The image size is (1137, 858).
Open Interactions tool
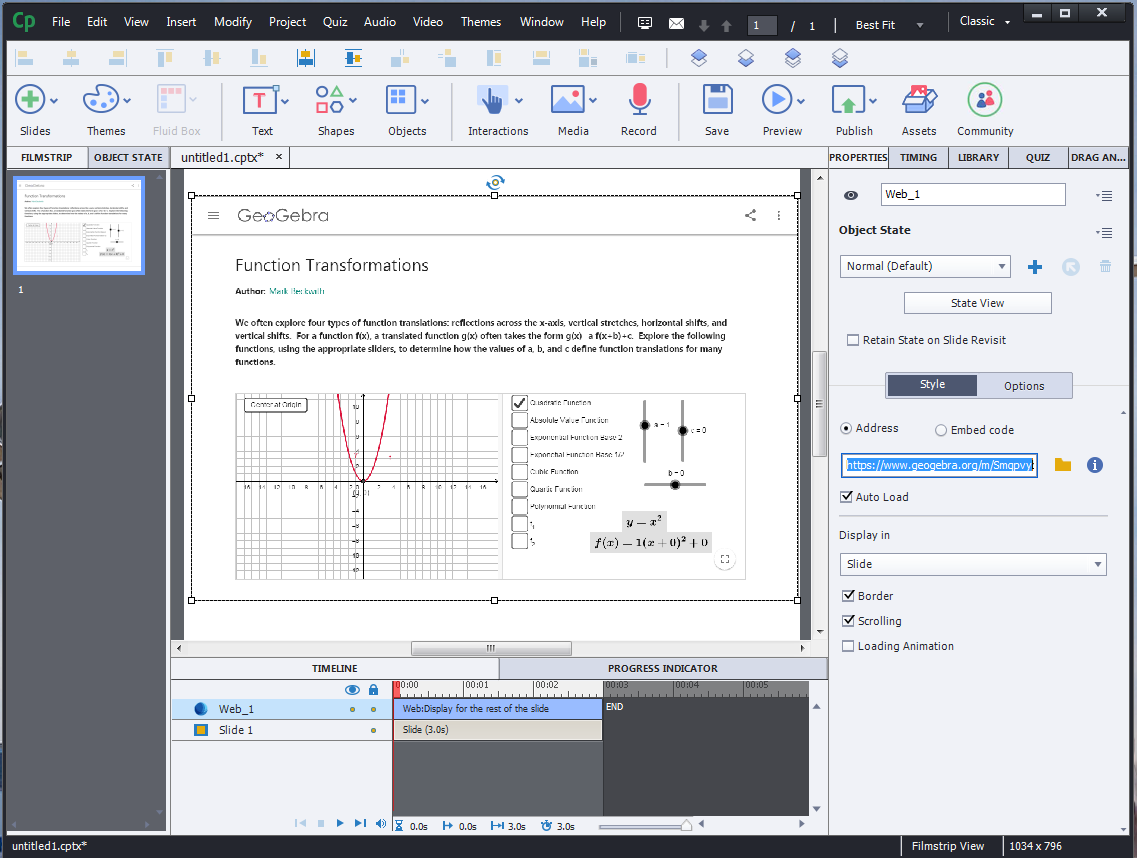(492, 100)
